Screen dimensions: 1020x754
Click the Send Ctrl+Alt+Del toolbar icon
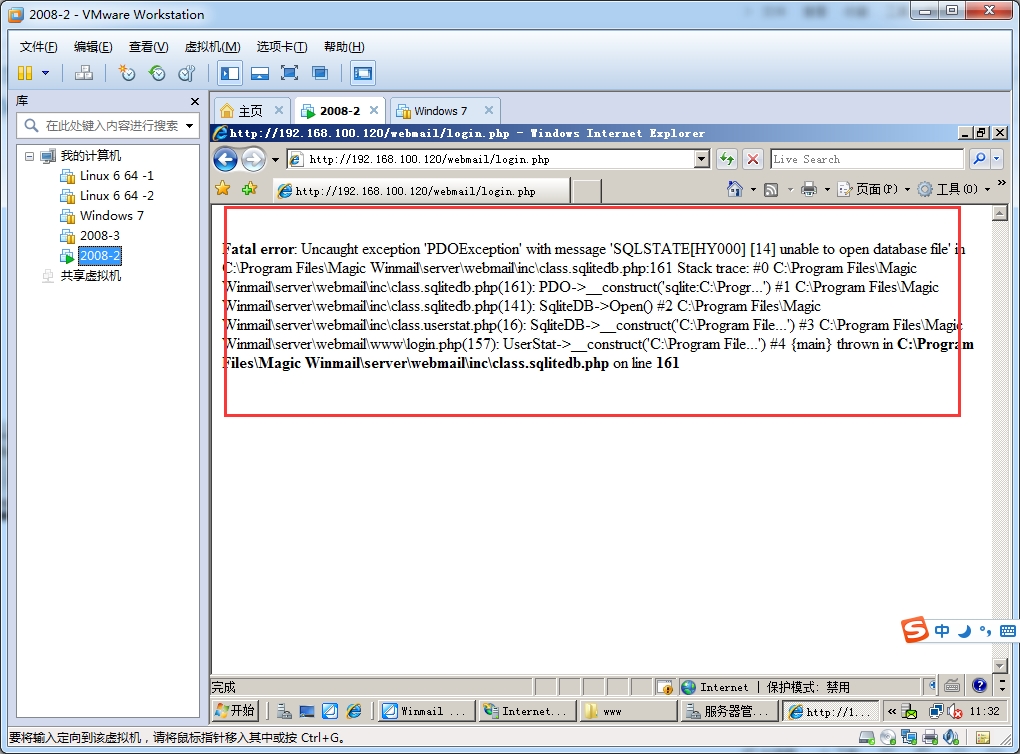click(83, 73)
